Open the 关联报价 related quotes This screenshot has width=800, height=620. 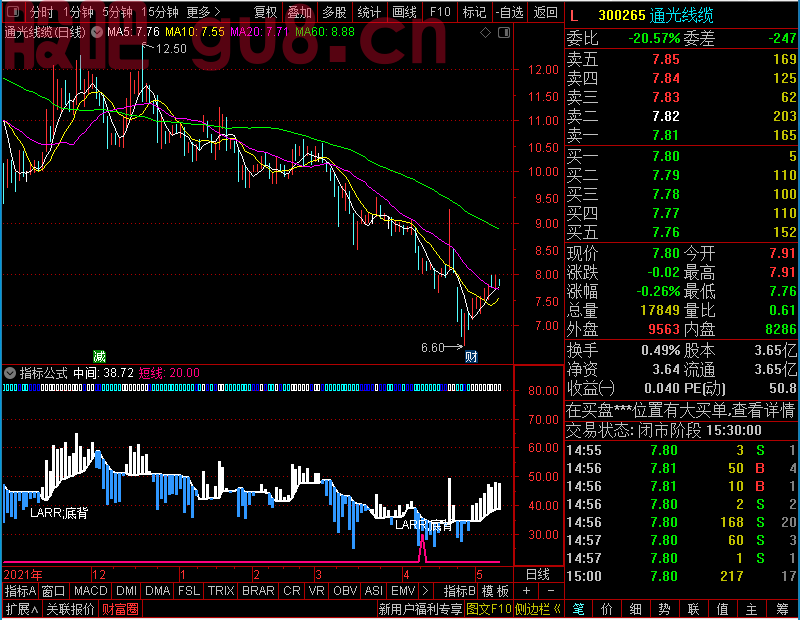(x=70, y=609)
